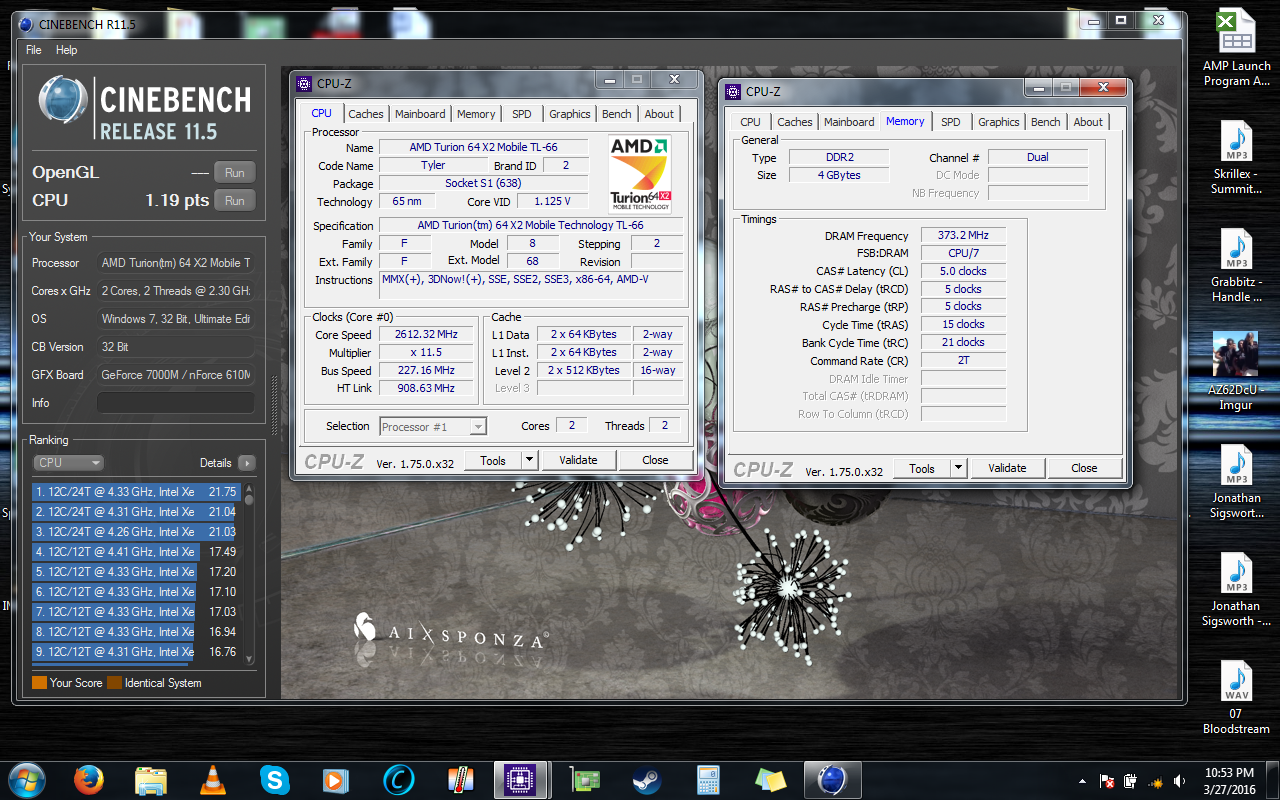Open the colorful stripes taskbar icon

pos(460,779)
